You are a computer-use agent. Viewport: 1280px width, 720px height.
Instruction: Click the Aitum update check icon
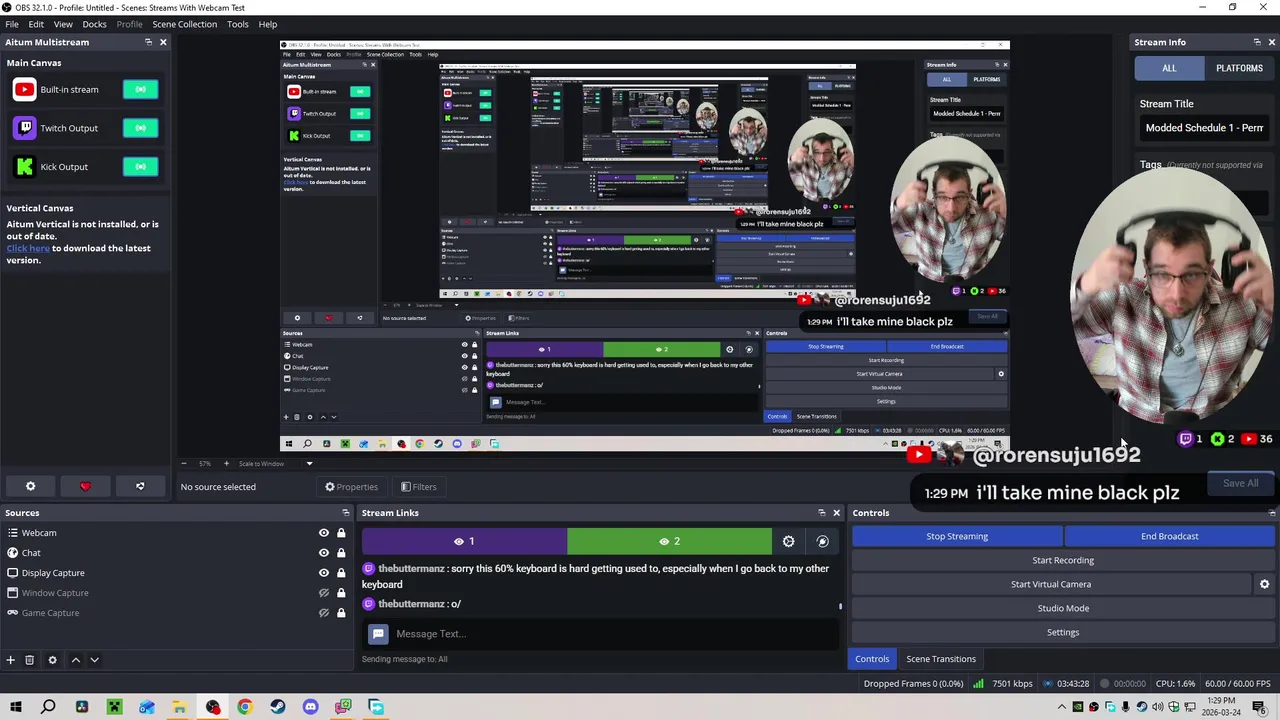(140, 486)
